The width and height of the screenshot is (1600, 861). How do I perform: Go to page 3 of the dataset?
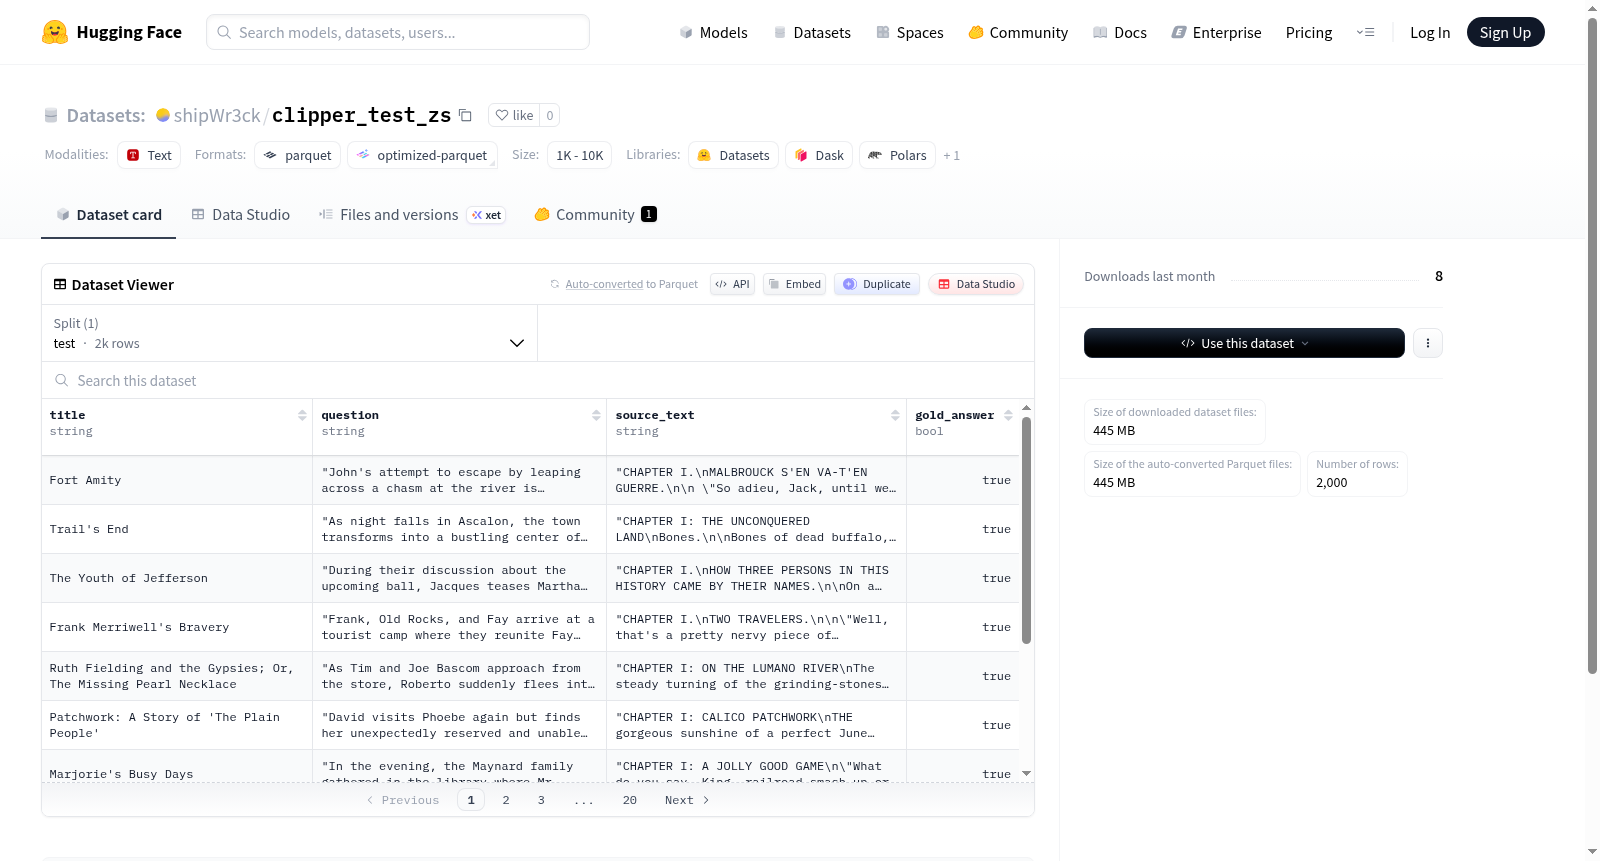point(541,800)
